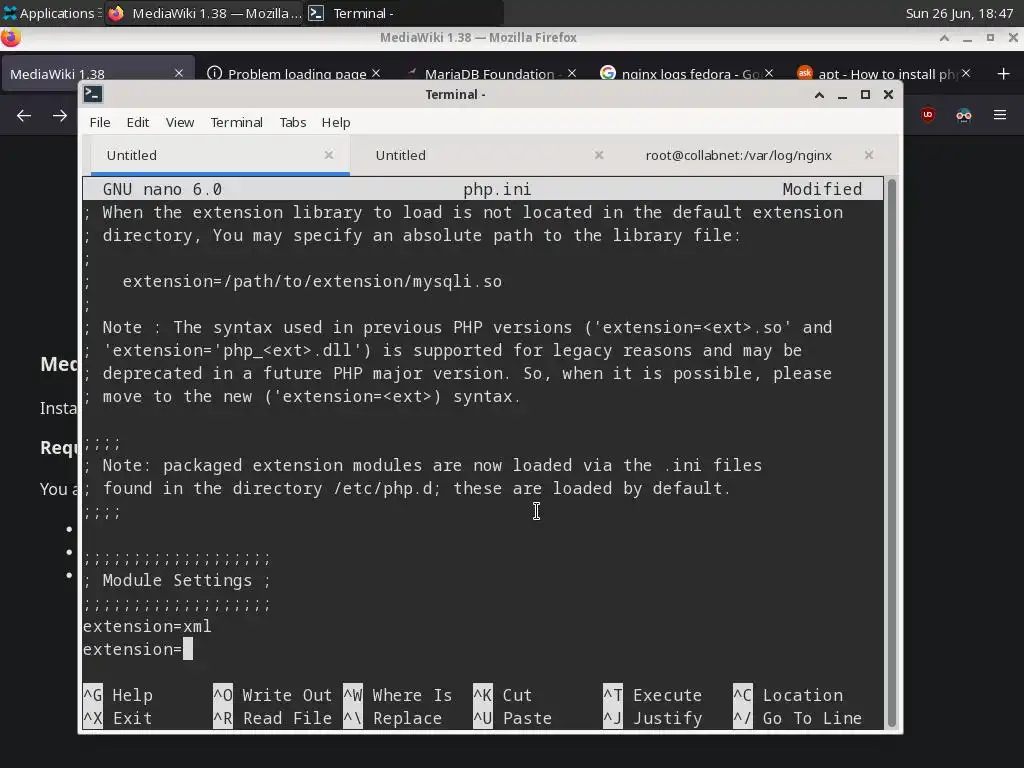Click the ^\ Replace shortcut label
The height and width of the screenshot is (768, 1024).
(x=393, y=718)
